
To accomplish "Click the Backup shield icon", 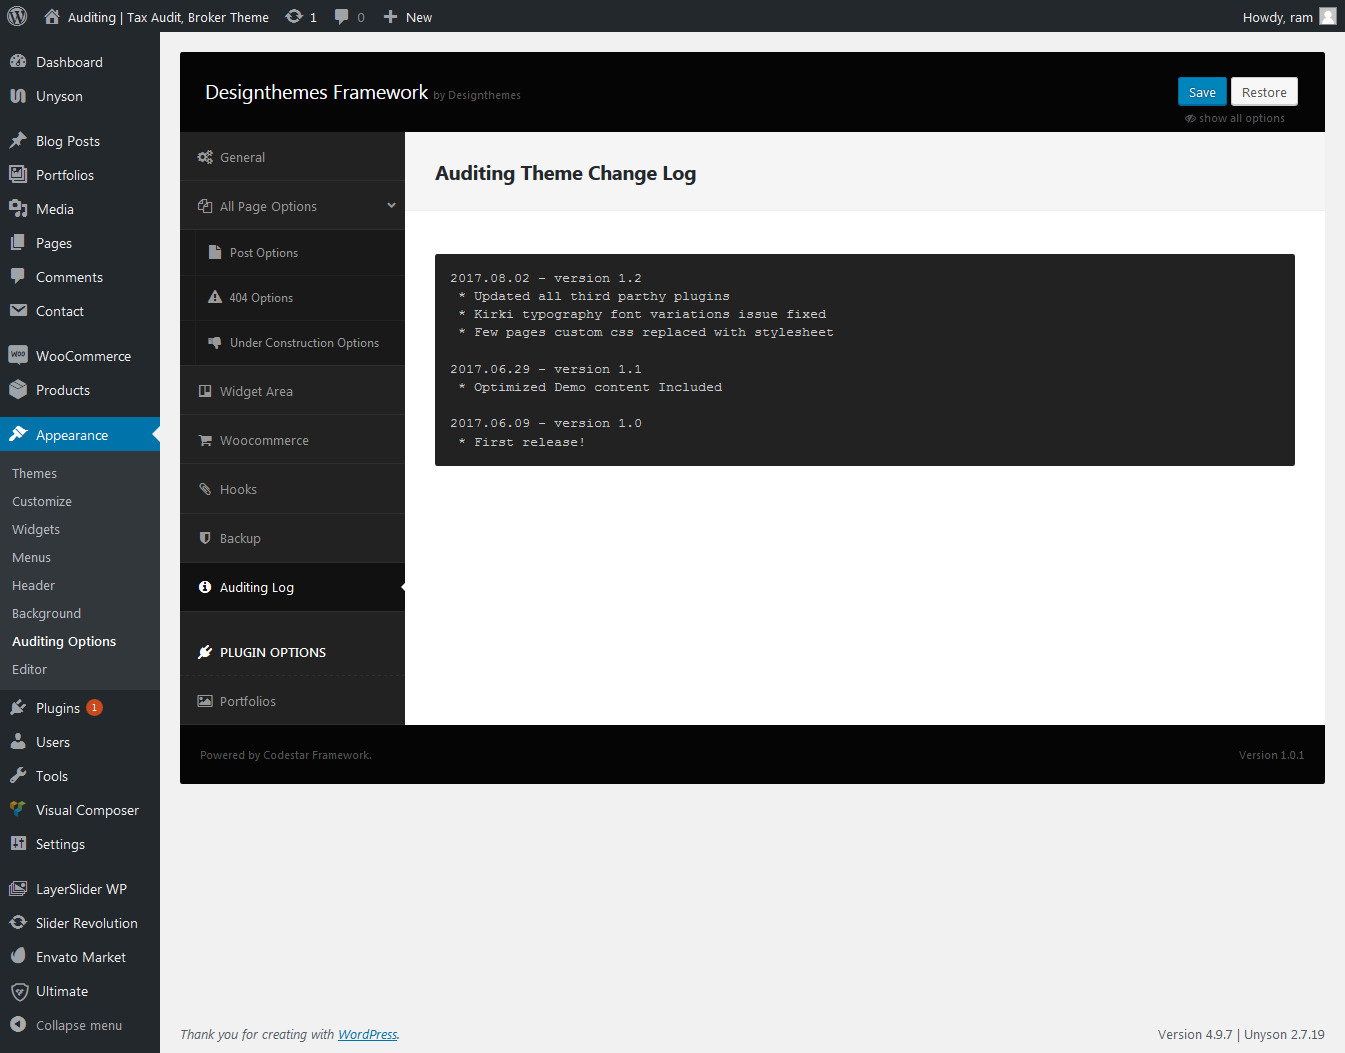I will click(x=205, y=538).
